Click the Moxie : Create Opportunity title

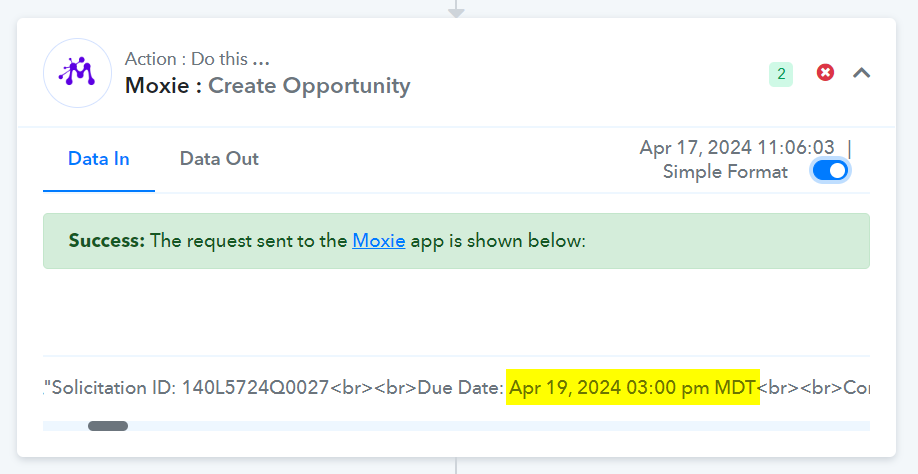point(268,85)
